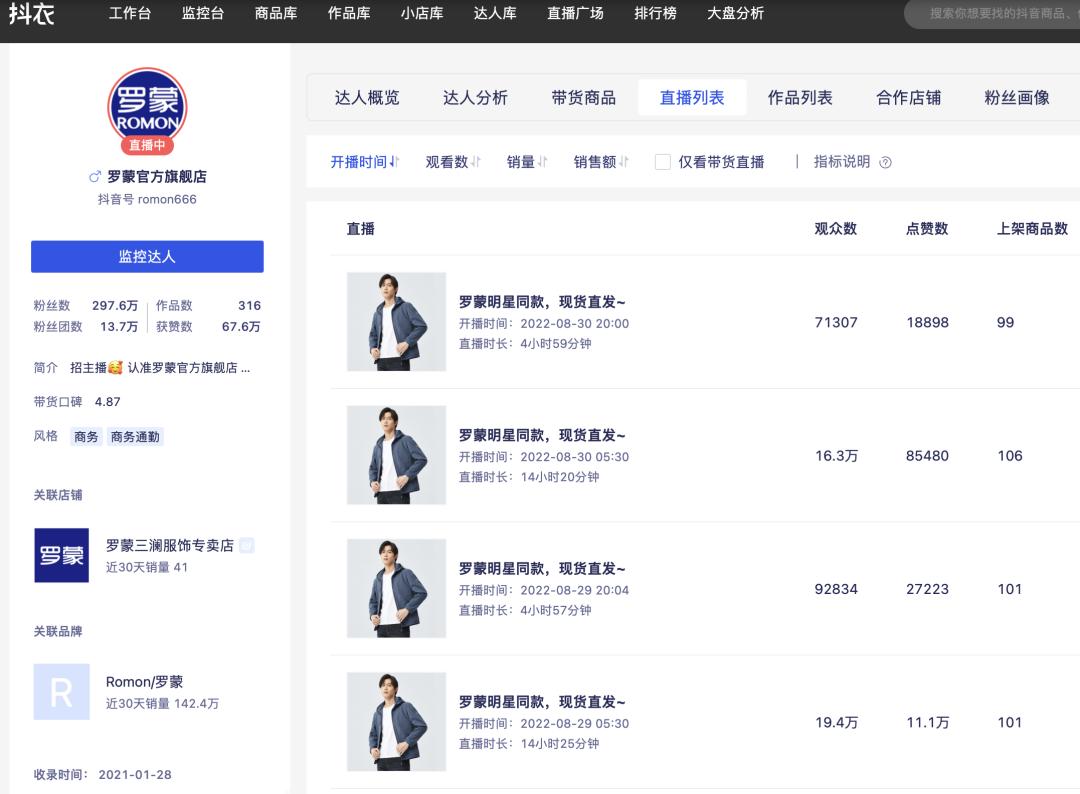The height and width of the screenshot is (794, 1080).
Task: Click the 监控达人 button
Action: click(148, 256)
